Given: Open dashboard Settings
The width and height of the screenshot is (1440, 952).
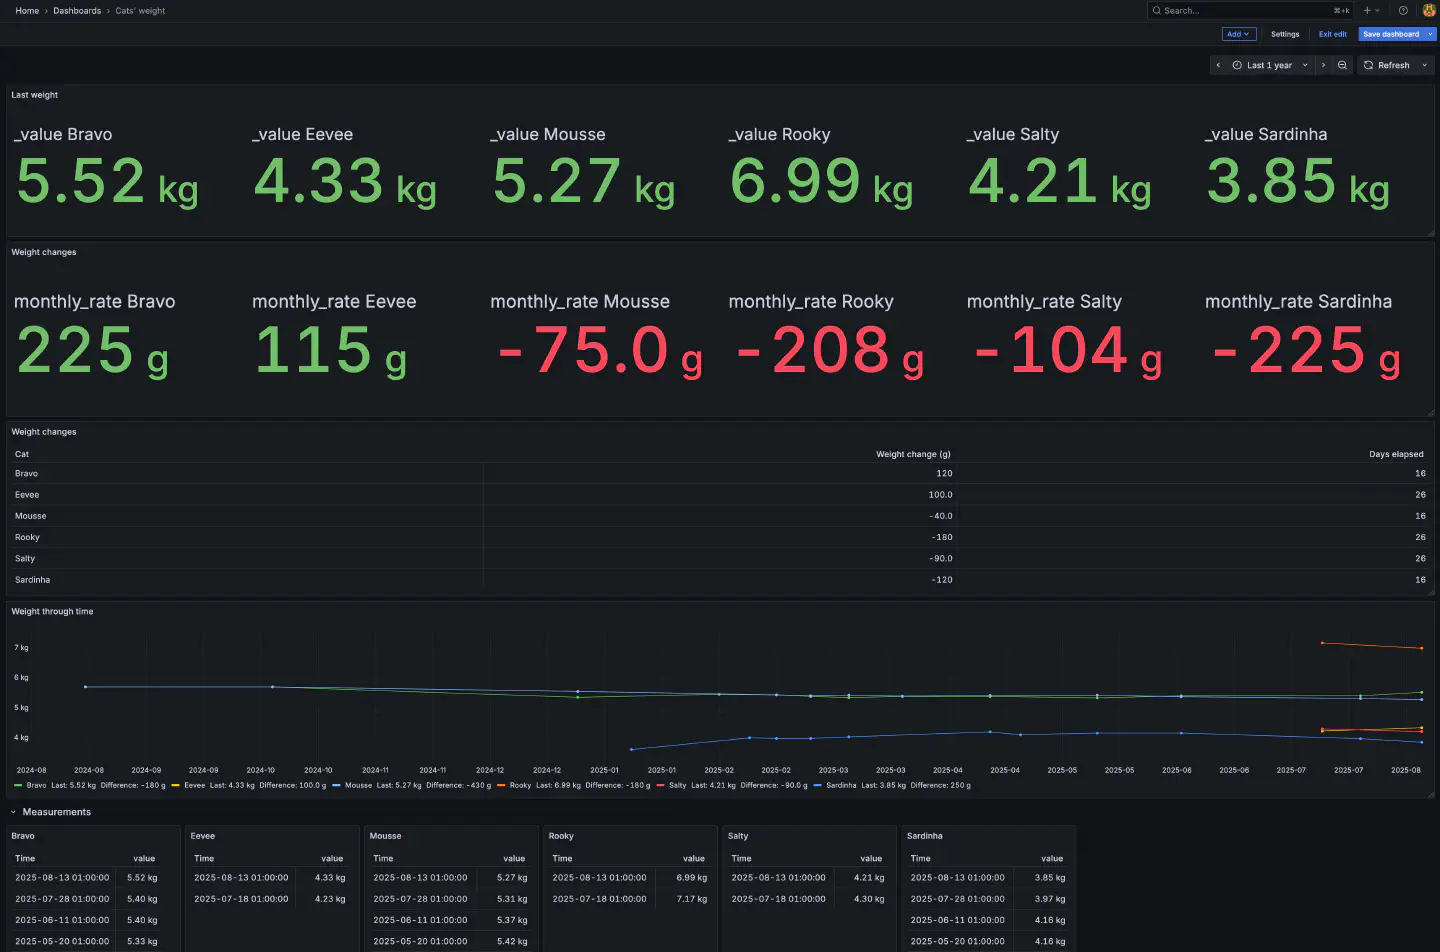Looking at the screenshot, I should 1285,34.
